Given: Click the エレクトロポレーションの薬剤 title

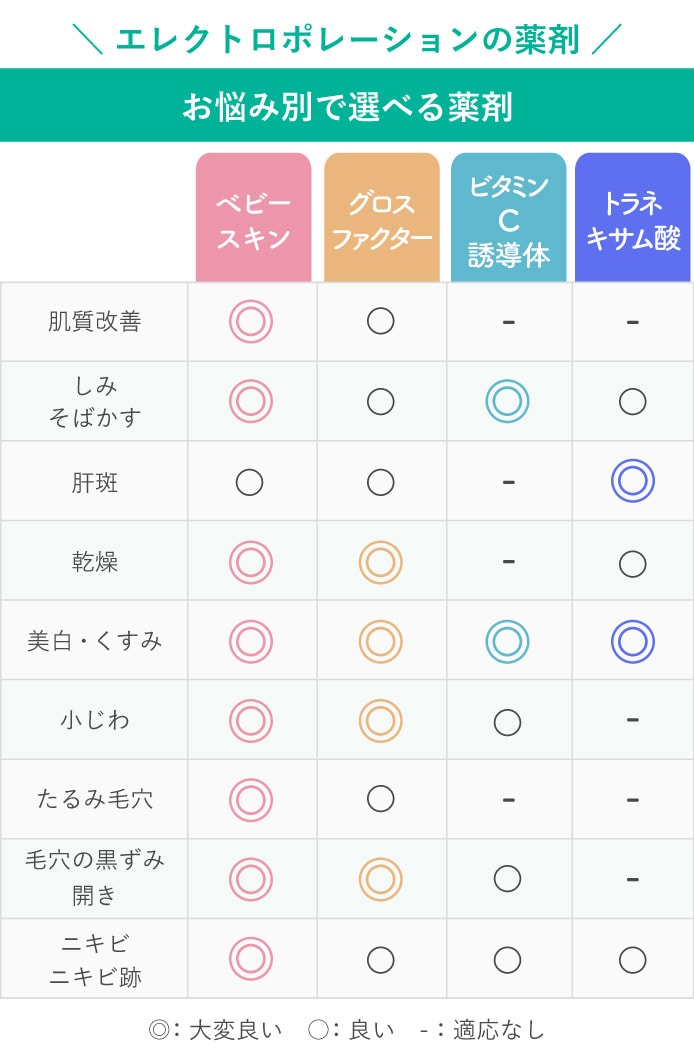Looking at the screenshot, I should point(347,39).
